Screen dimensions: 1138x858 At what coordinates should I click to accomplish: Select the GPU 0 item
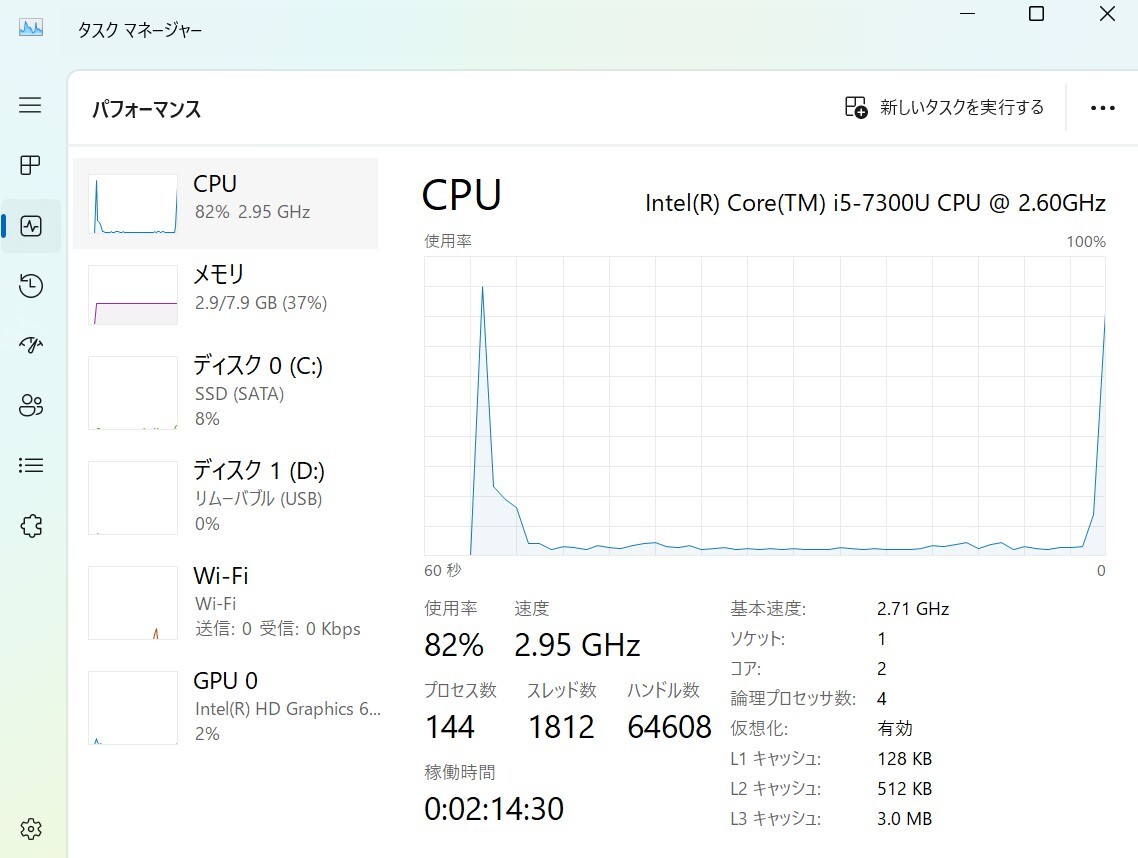(x=226, y=707)
